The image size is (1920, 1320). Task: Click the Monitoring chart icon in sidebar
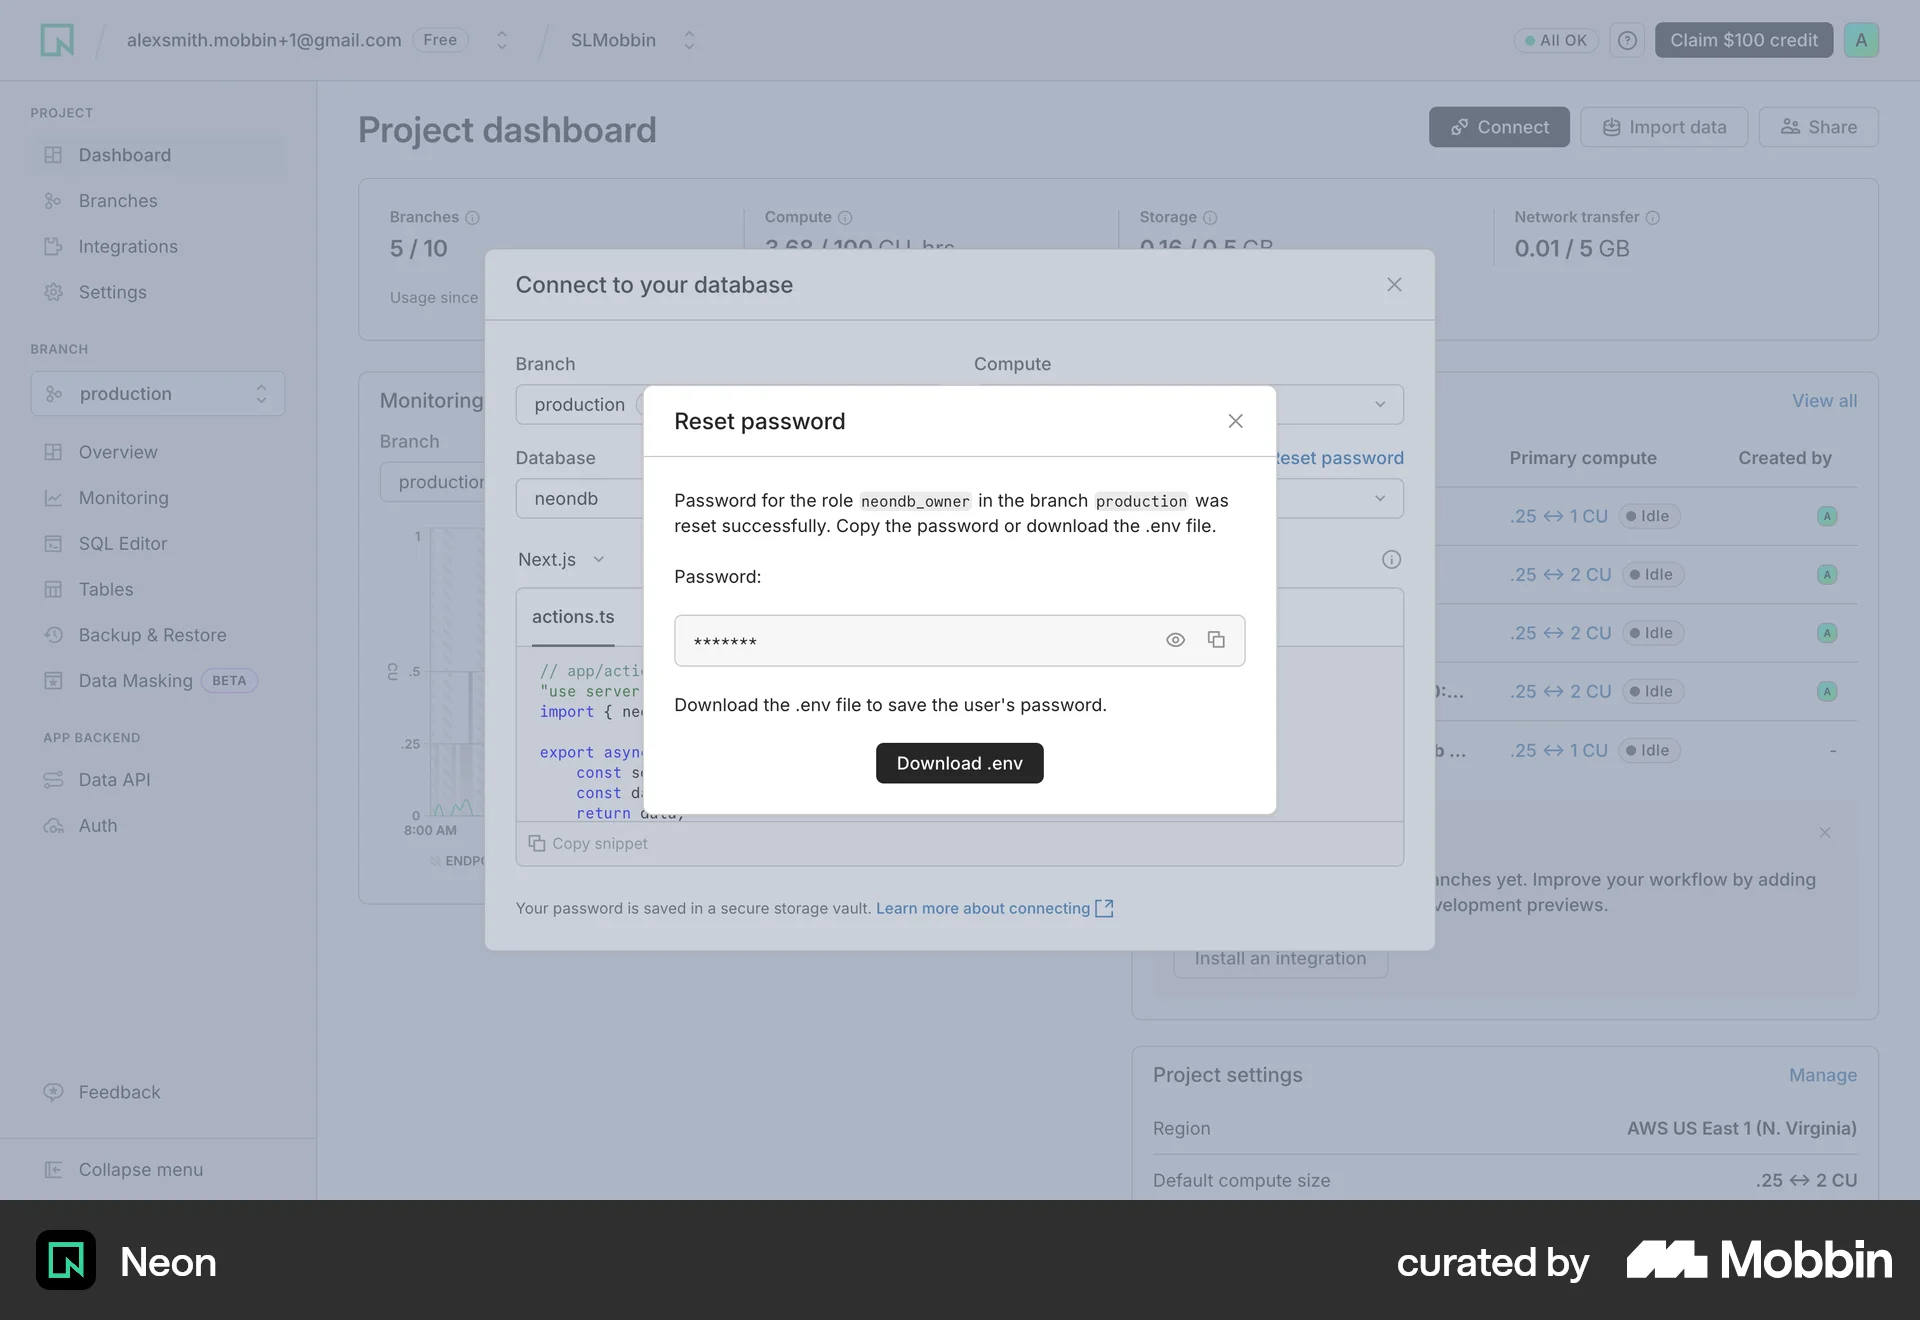click(53, 498)
